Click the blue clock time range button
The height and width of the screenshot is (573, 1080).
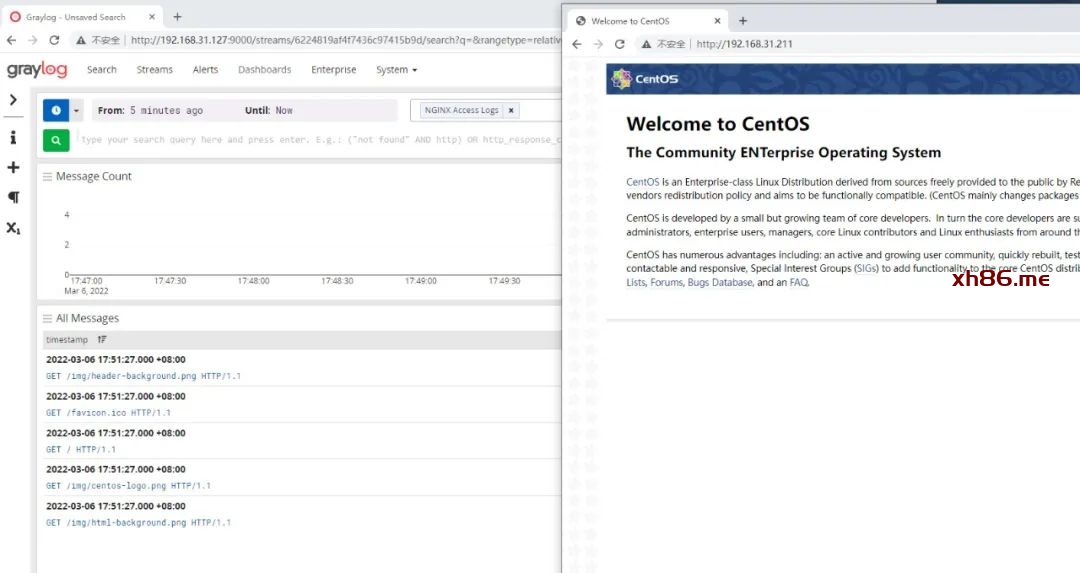55,111
